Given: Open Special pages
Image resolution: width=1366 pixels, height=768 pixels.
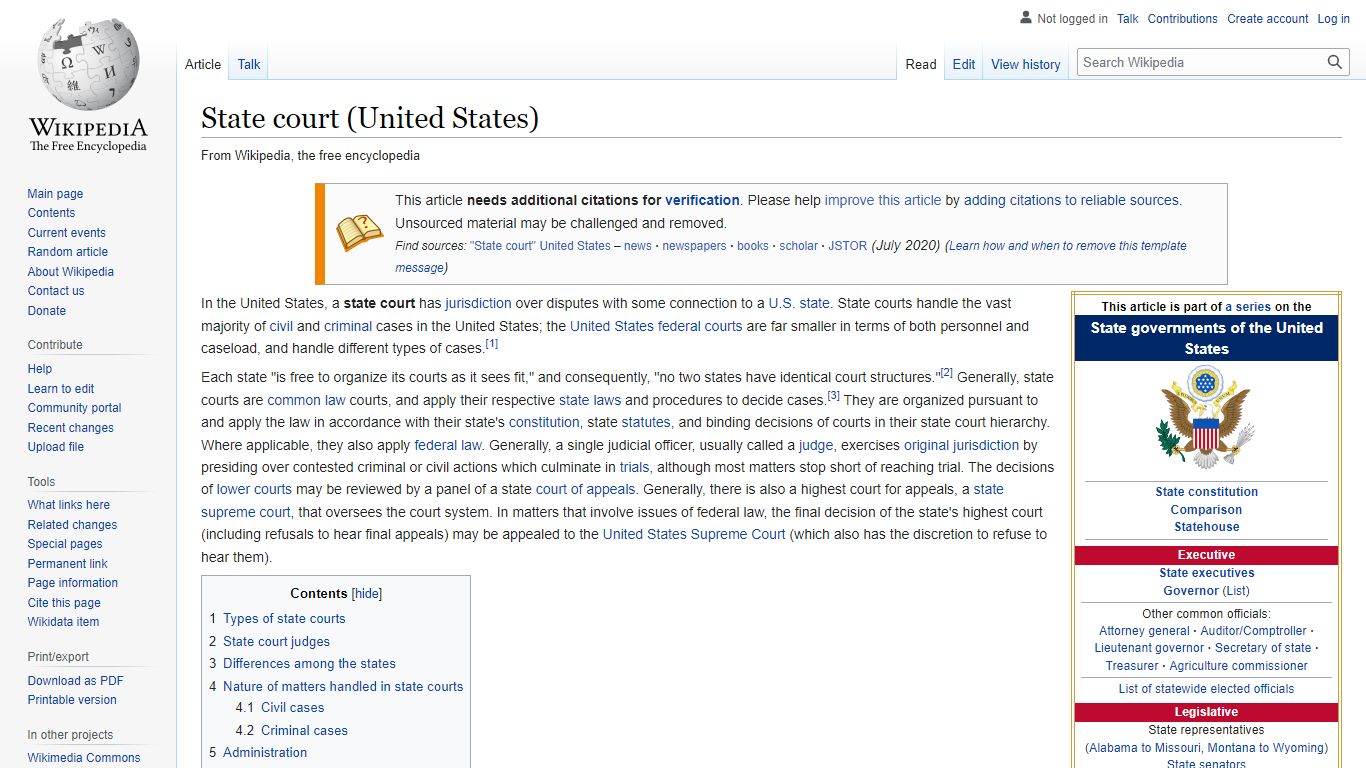Looking at the screenshot, I should 65,544.
